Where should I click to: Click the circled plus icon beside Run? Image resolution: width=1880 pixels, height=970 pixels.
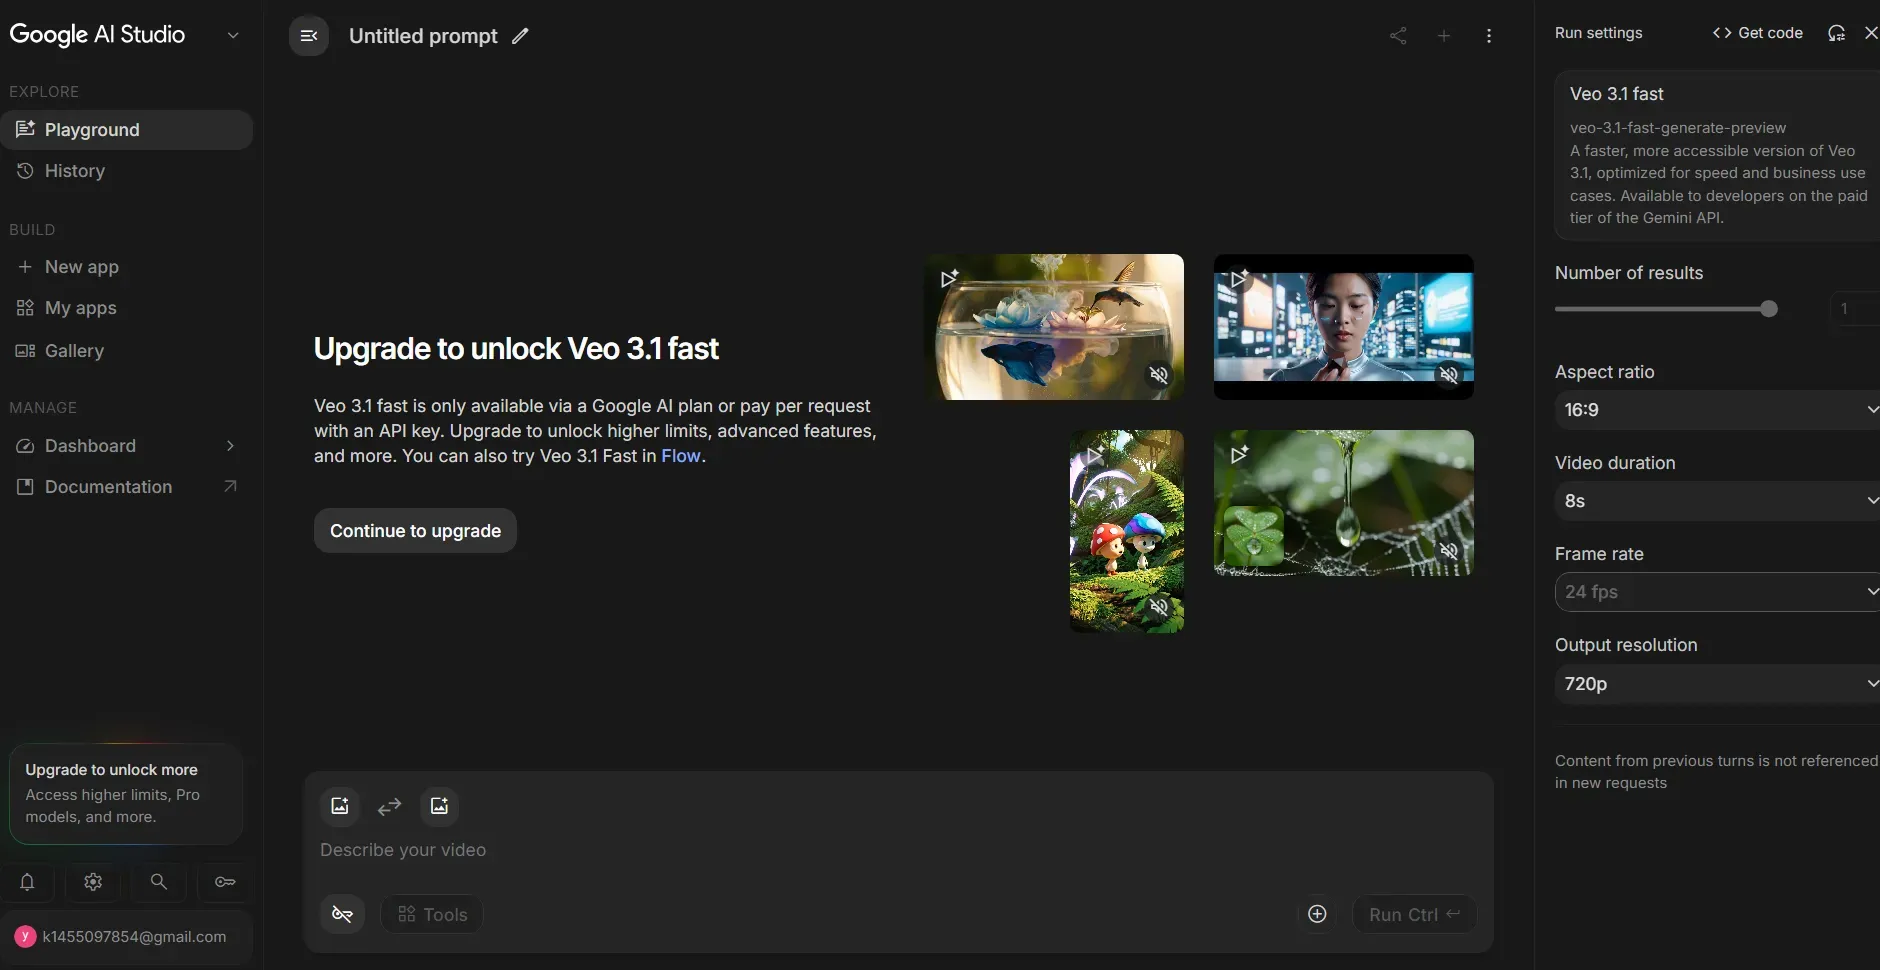[1317, 914]
